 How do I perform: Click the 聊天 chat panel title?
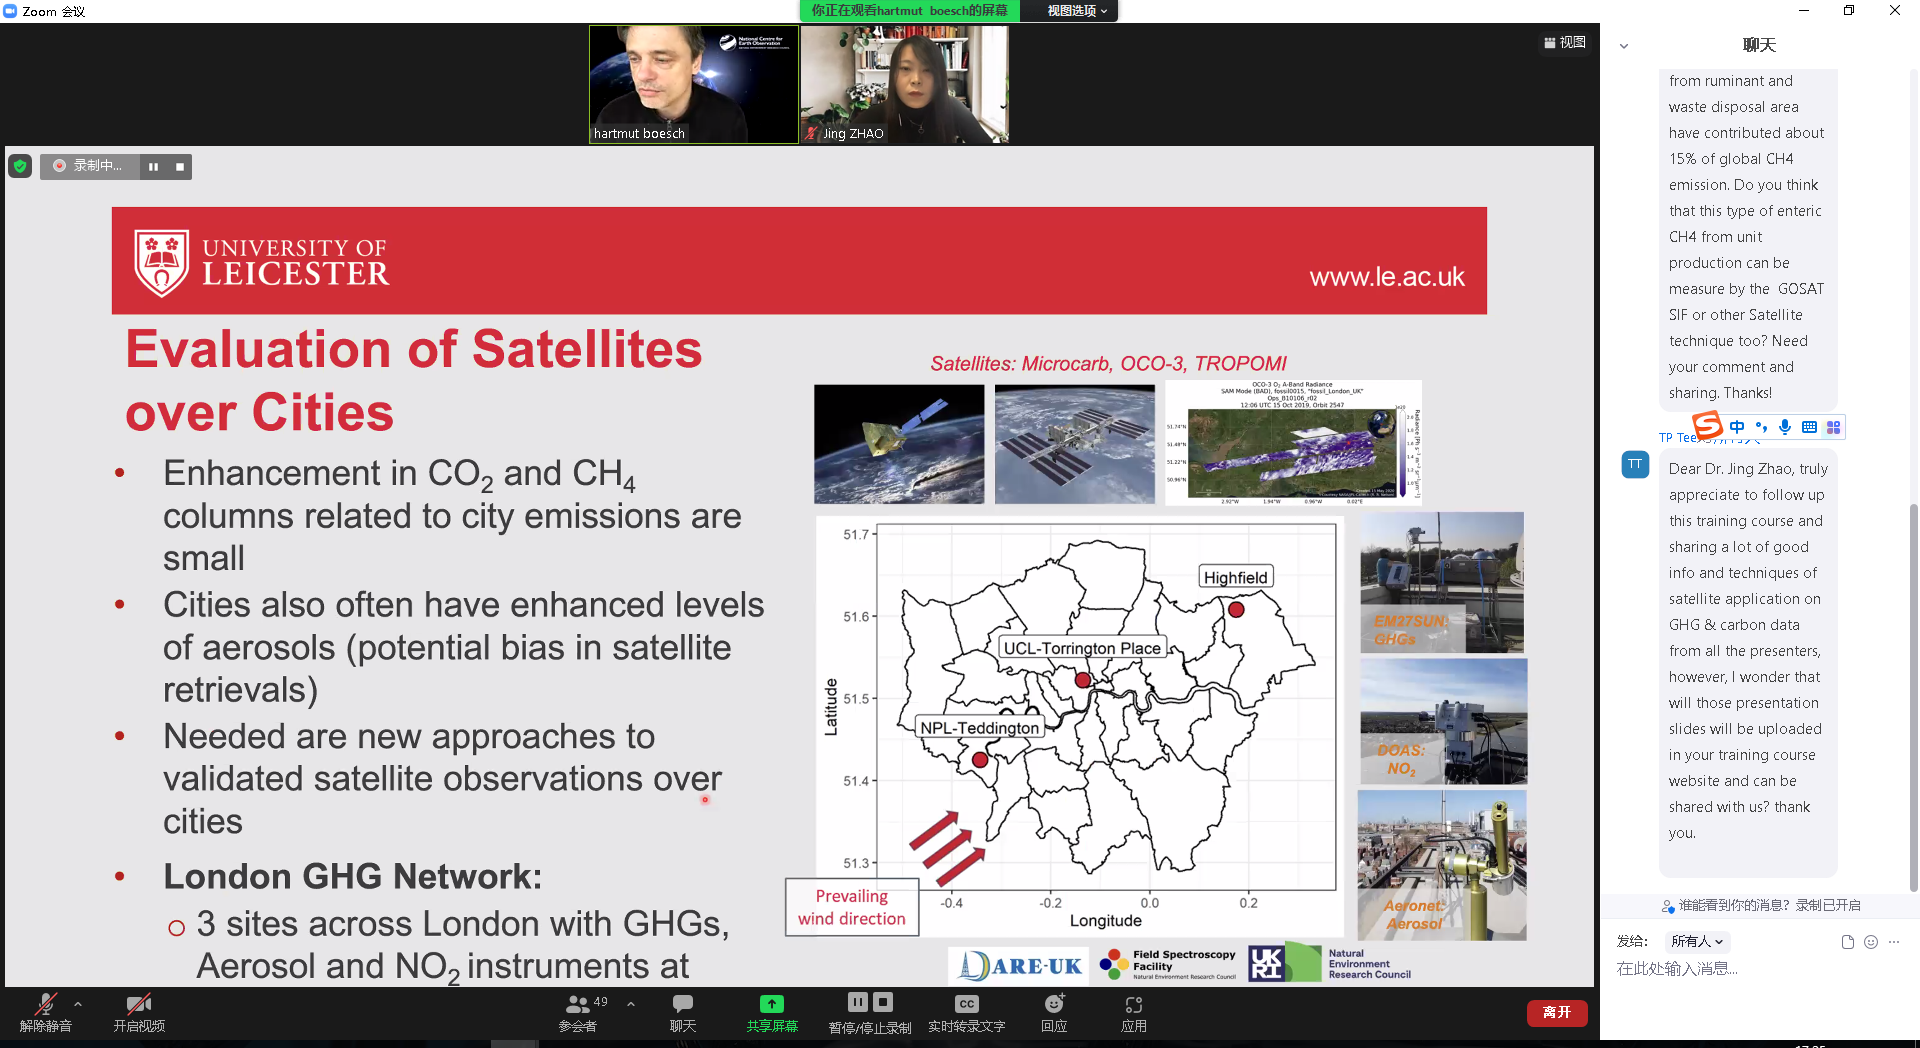tap(1759, 45)
